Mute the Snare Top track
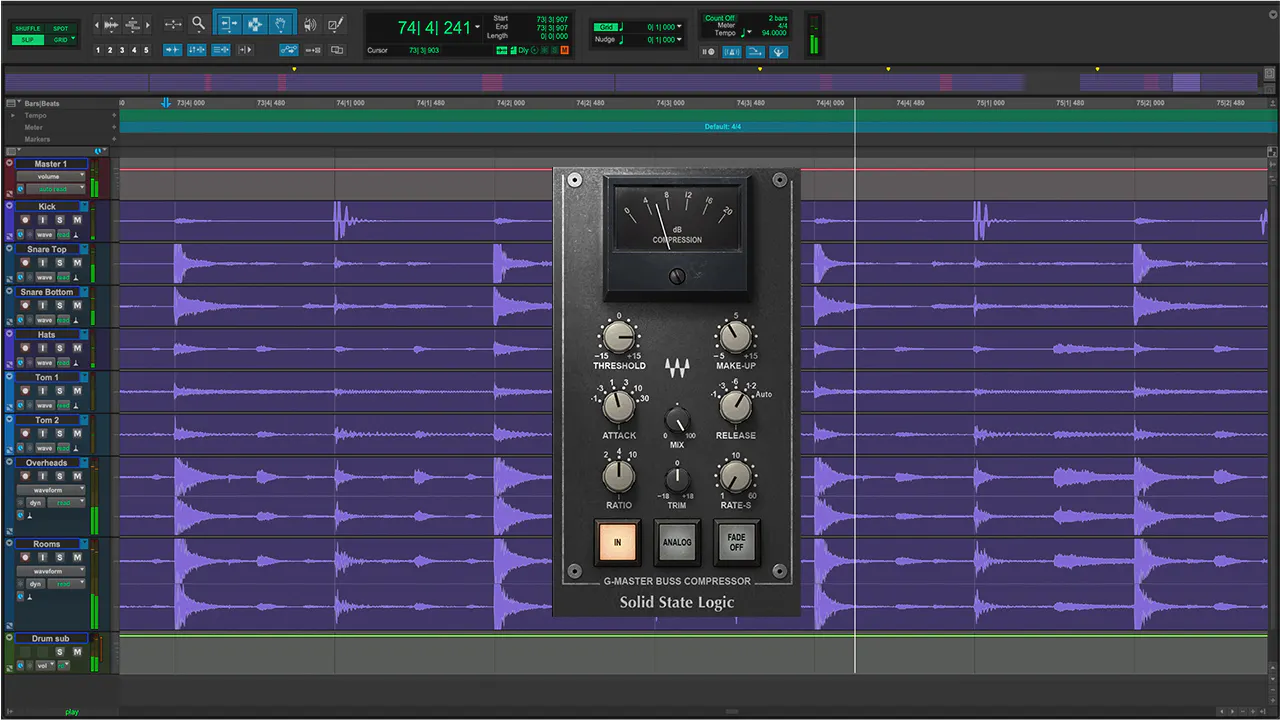This screenshot has width=1280, height=720. pos(77,262)
